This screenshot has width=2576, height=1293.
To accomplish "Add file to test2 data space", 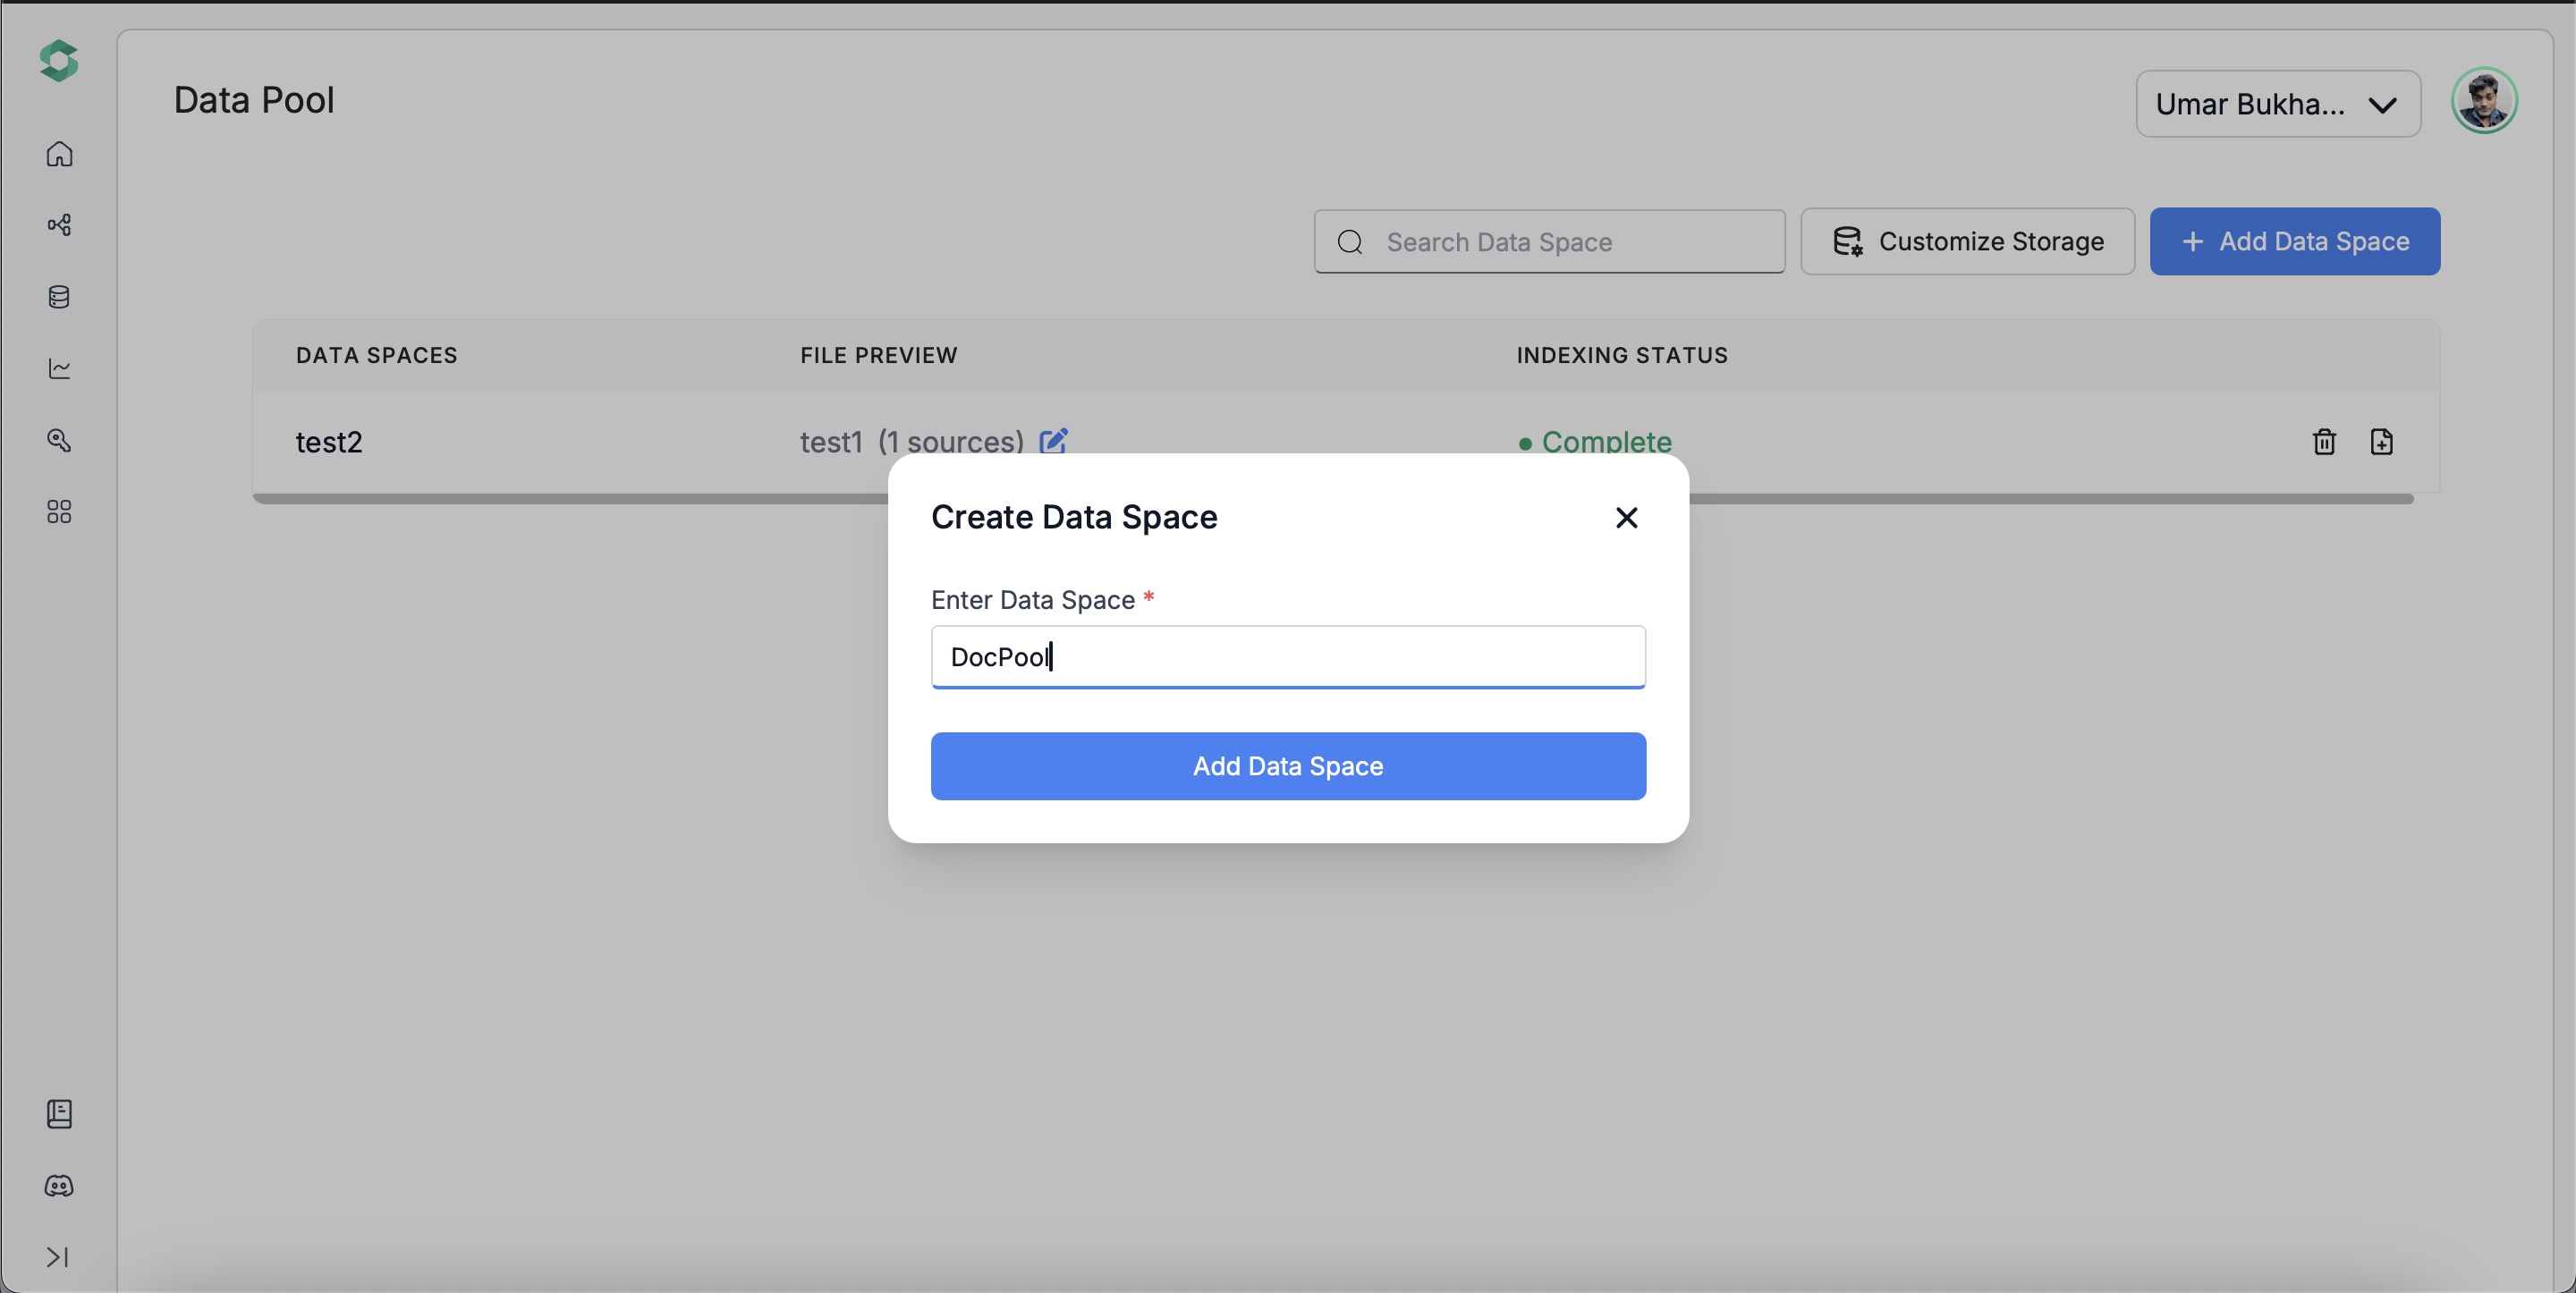I will pos(2381,442).
